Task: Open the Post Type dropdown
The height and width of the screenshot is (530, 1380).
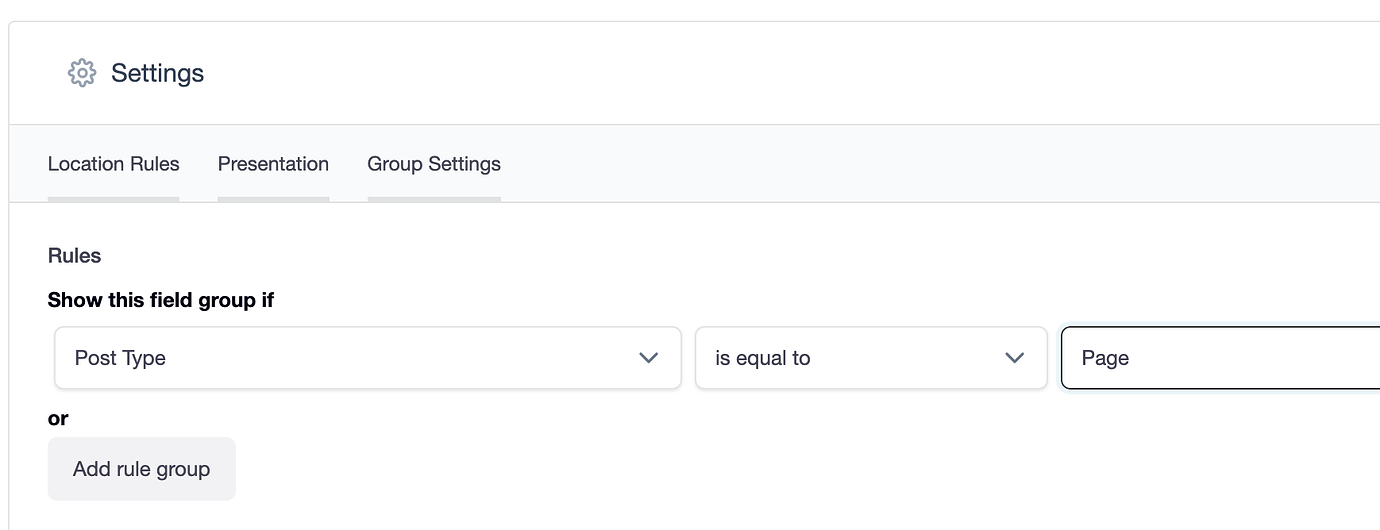Action: tap(368, 358)
